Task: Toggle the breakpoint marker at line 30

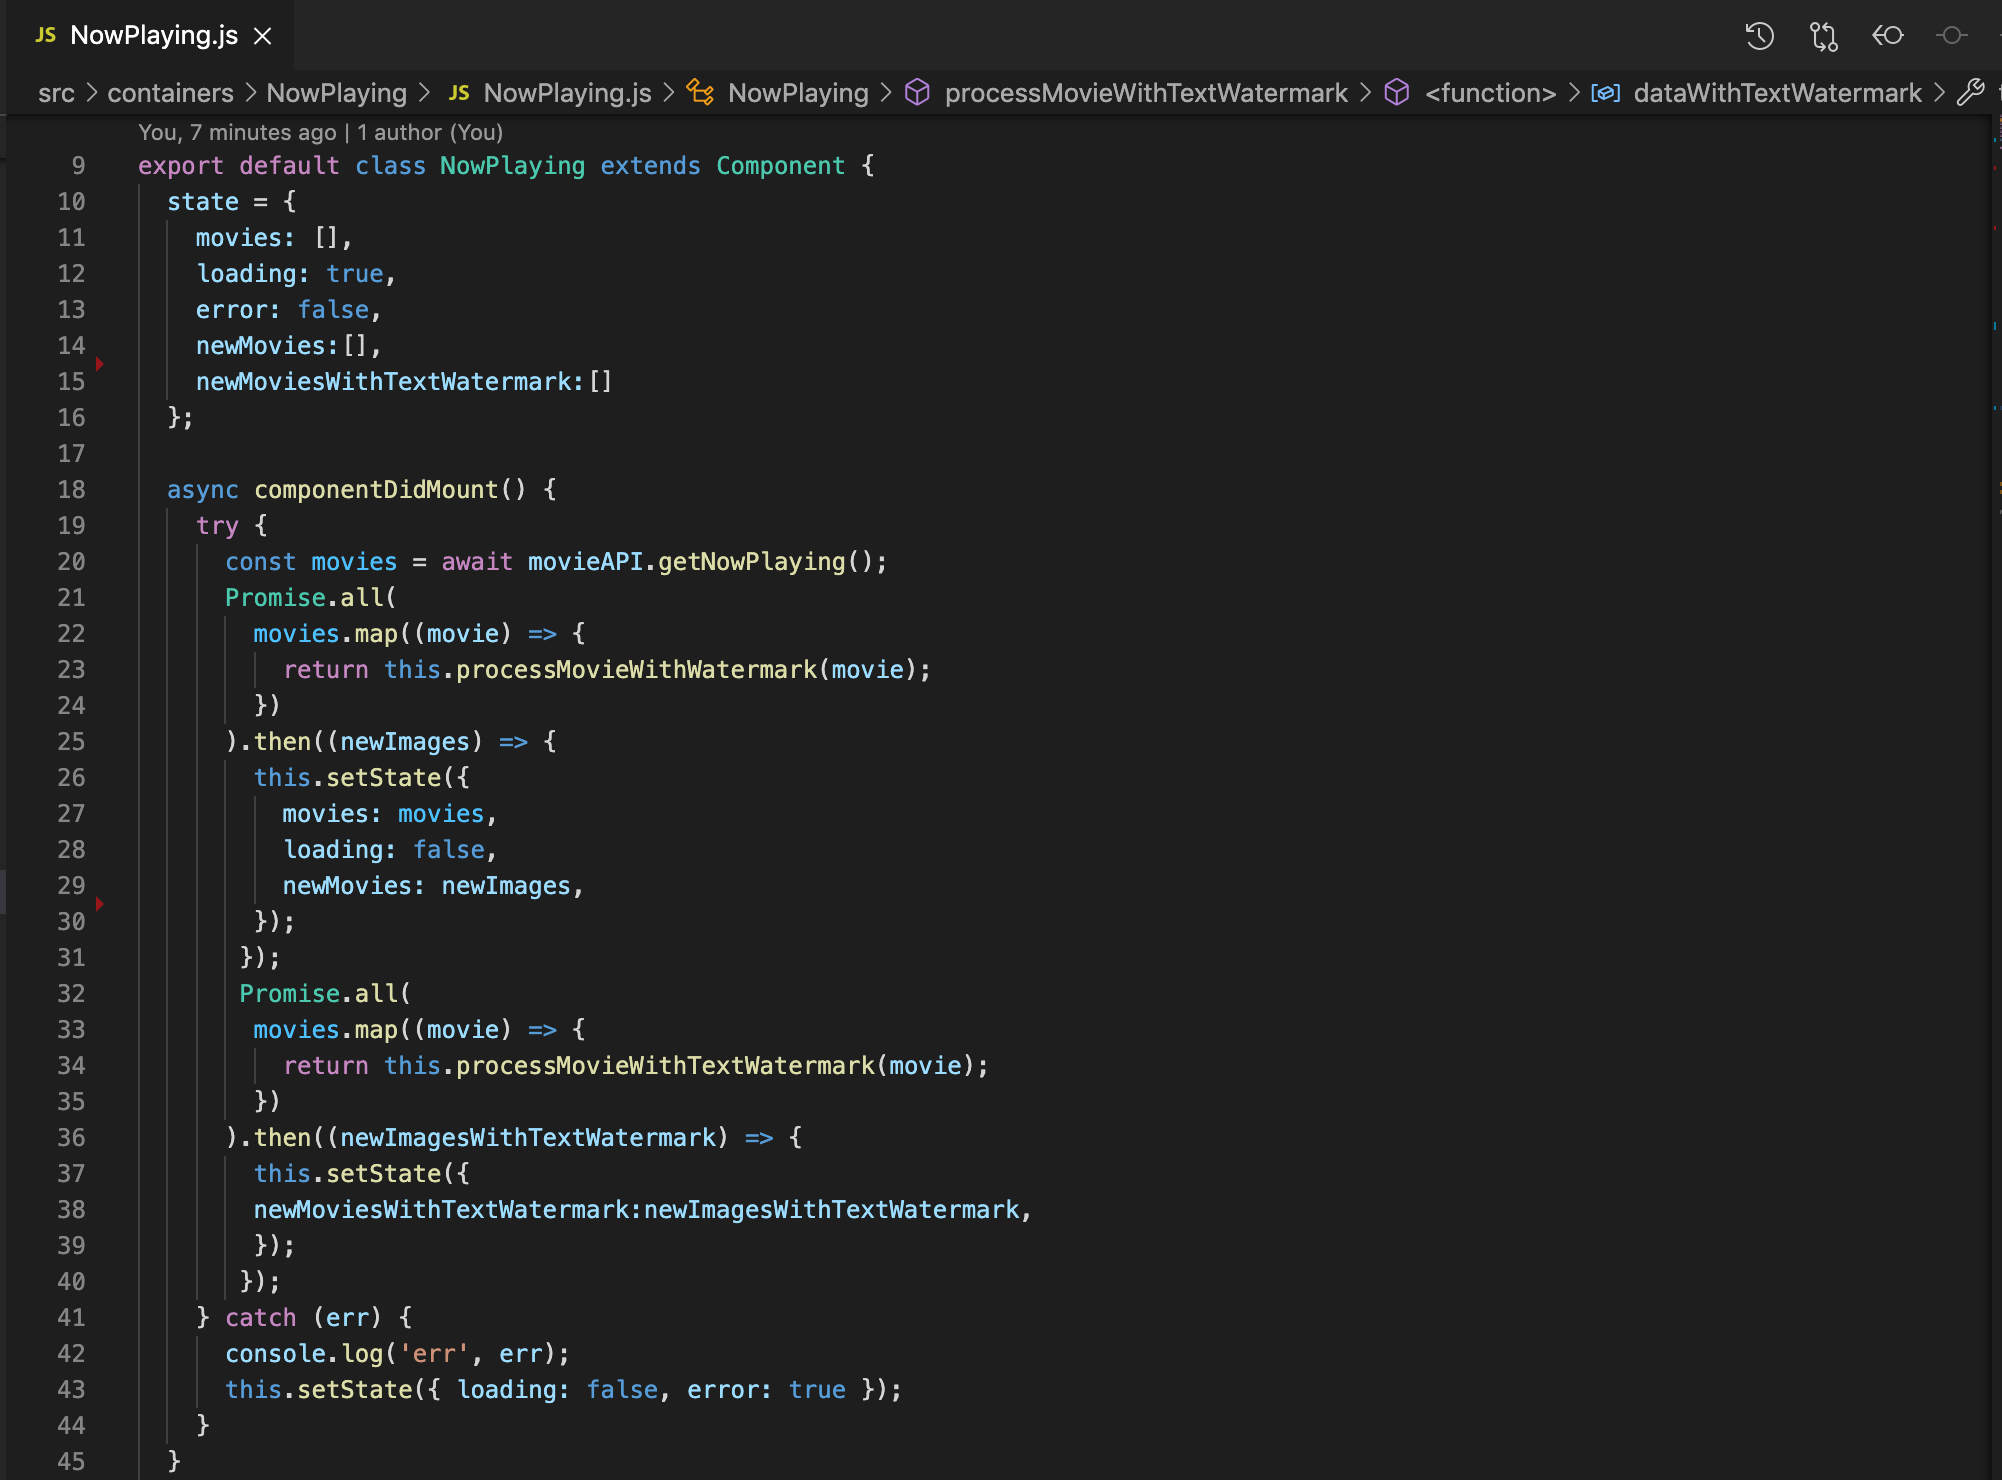Action: click(100, 903)
